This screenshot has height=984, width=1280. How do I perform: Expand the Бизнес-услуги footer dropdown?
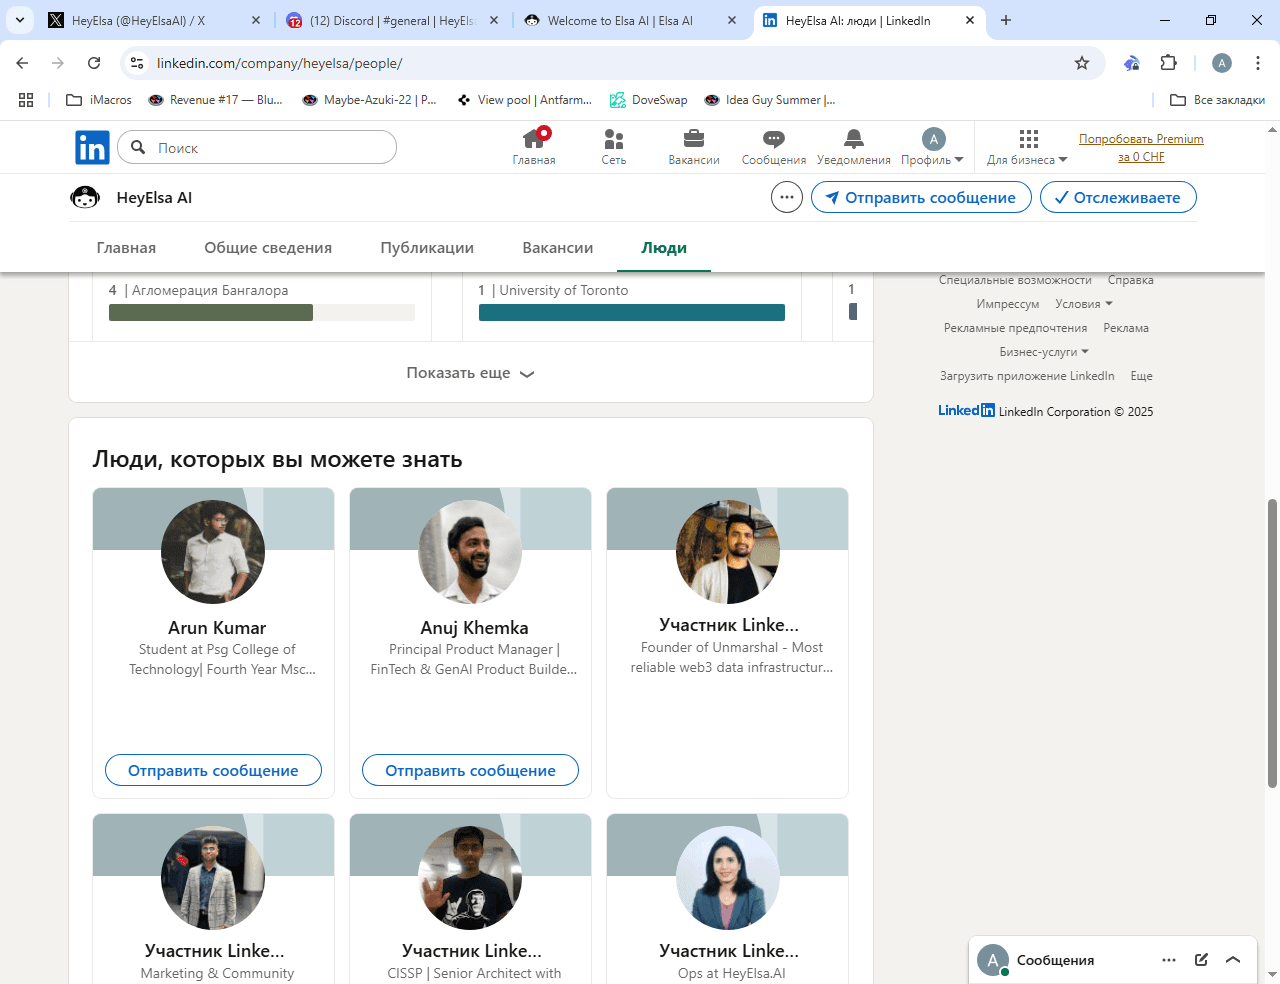1044,352
